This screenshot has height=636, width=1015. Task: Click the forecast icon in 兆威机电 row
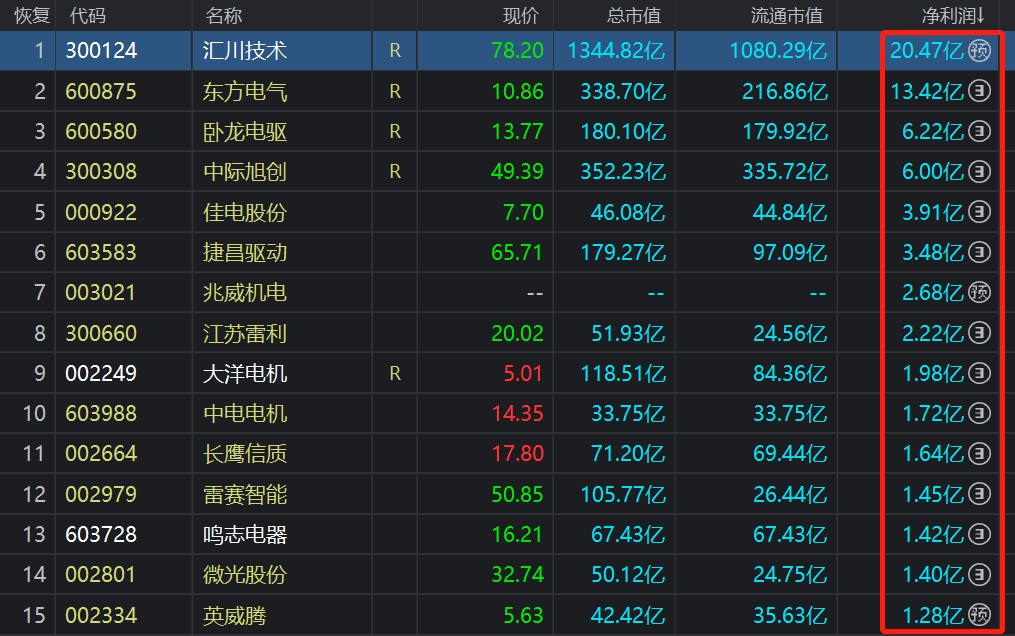979,292
